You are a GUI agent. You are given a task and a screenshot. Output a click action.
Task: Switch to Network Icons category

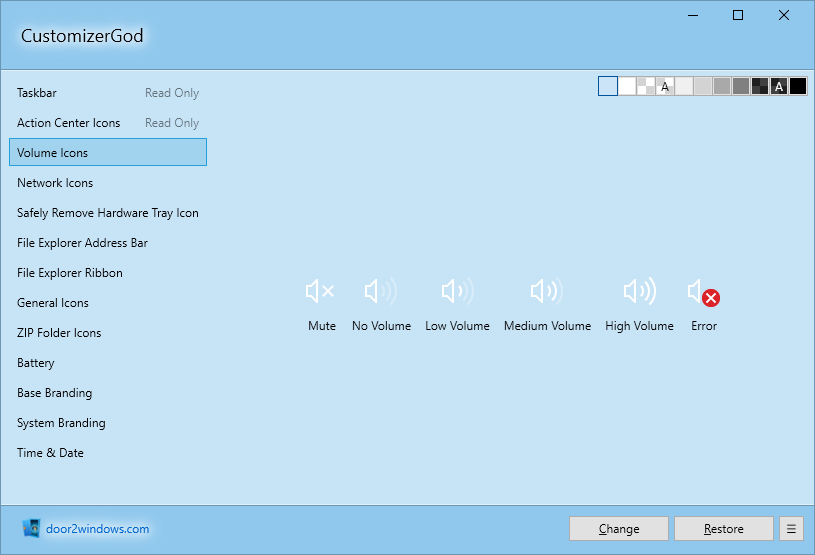[x=108, y=183]
